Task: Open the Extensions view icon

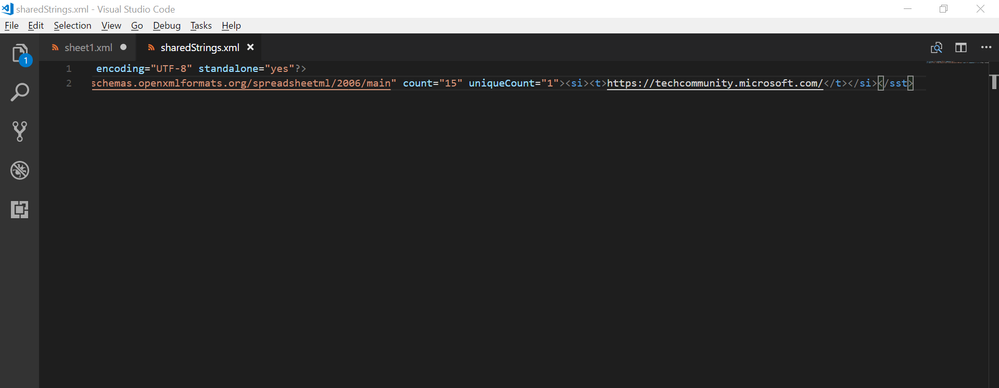Action: (20, 209)
